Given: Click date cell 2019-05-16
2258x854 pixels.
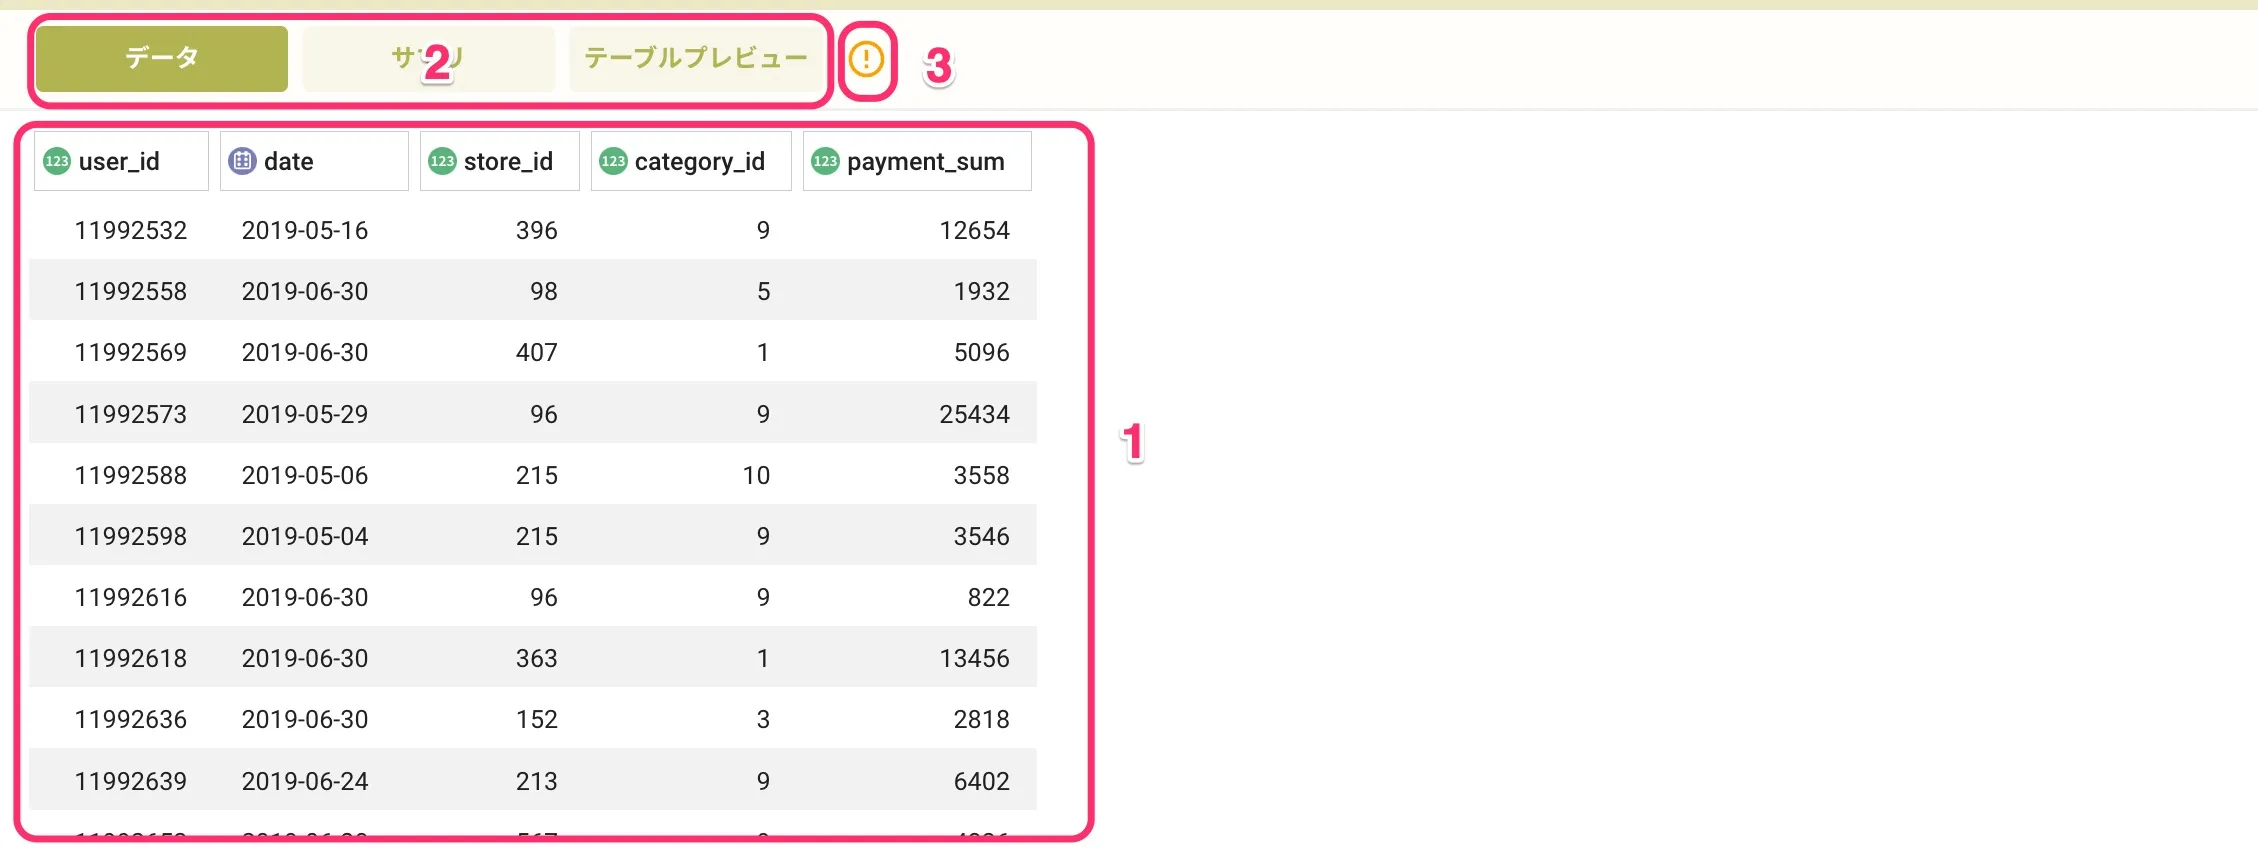Looking at the screenshot, I should (x=305, y=231).
